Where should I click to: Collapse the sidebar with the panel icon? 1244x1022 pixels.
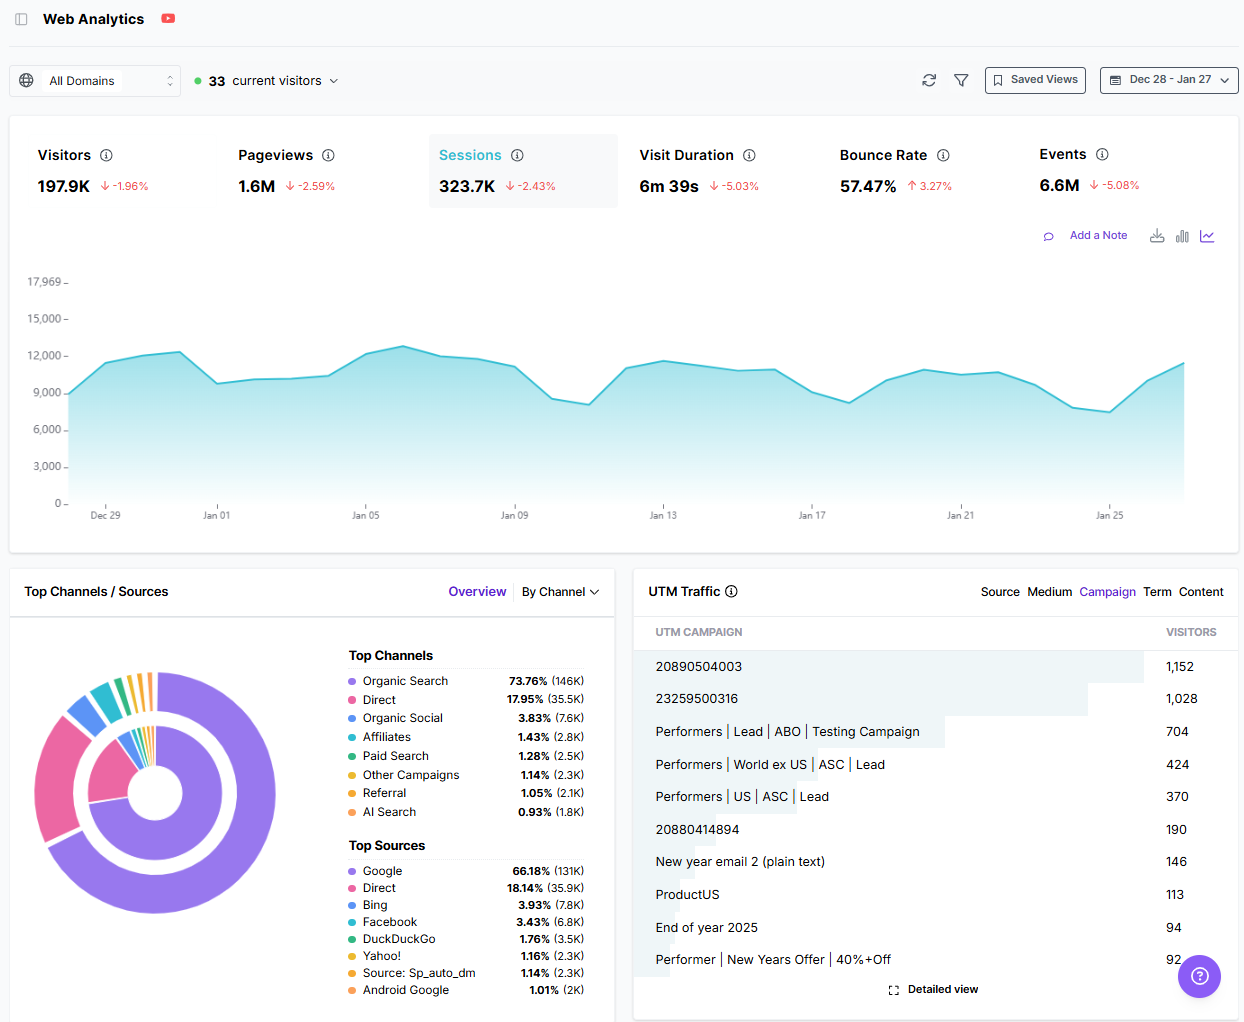[x=21, y=18]
